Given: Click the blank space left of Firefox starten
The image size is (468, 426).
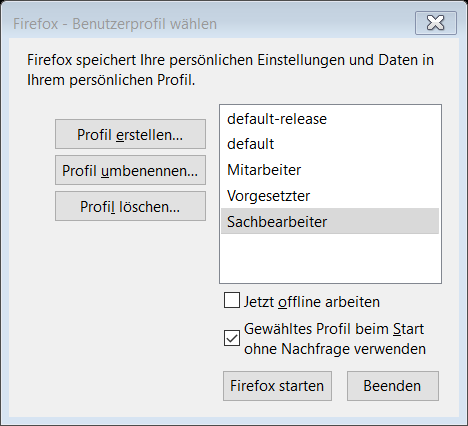Looking at the screenshot, I should pos(117,386).
